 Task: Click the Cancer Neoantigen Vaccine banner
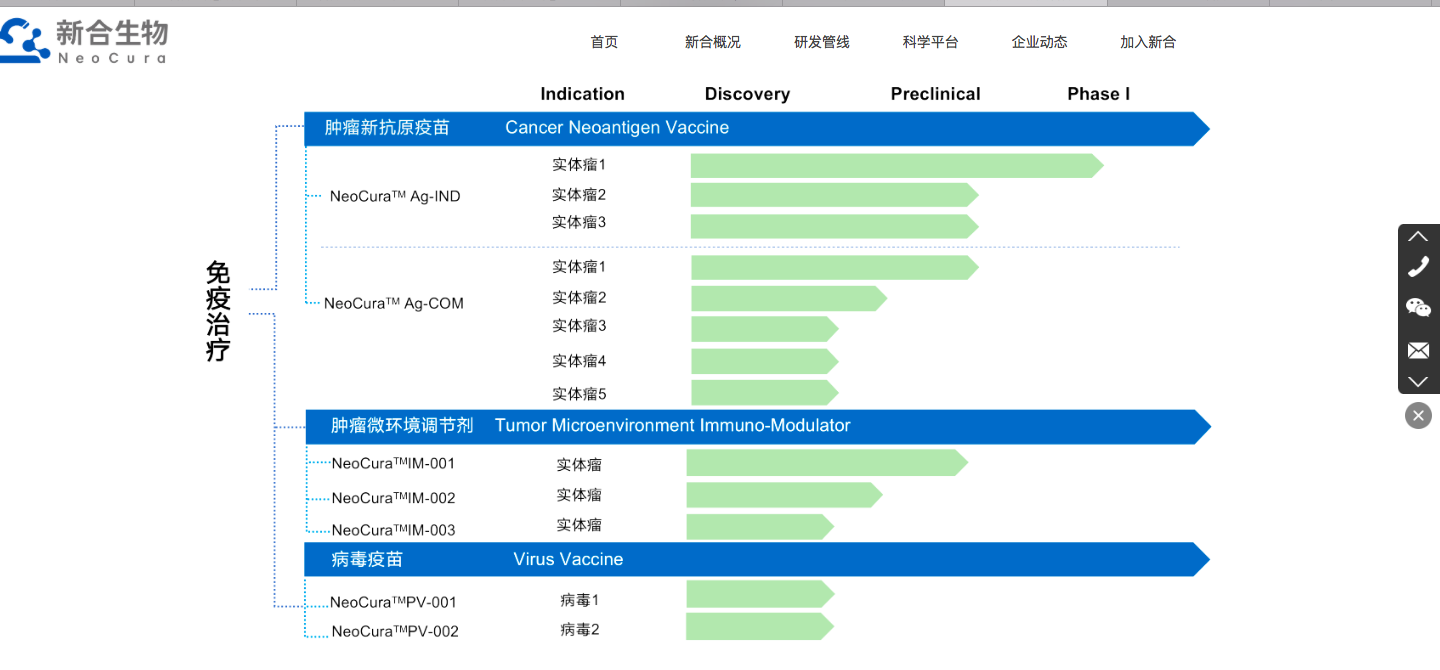point(750,128)
